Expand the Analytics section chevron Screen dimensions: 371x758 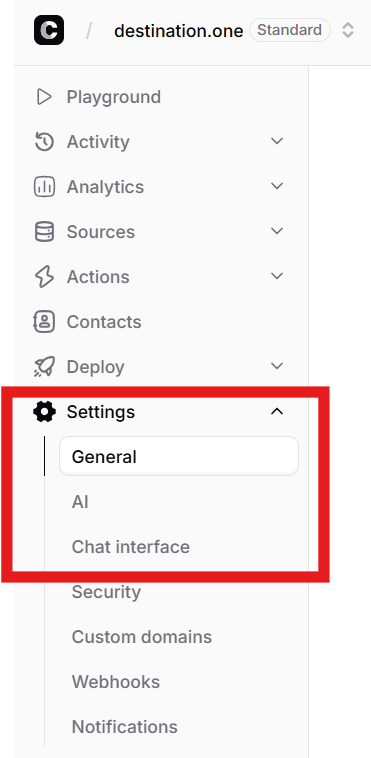tap(277, 186)
